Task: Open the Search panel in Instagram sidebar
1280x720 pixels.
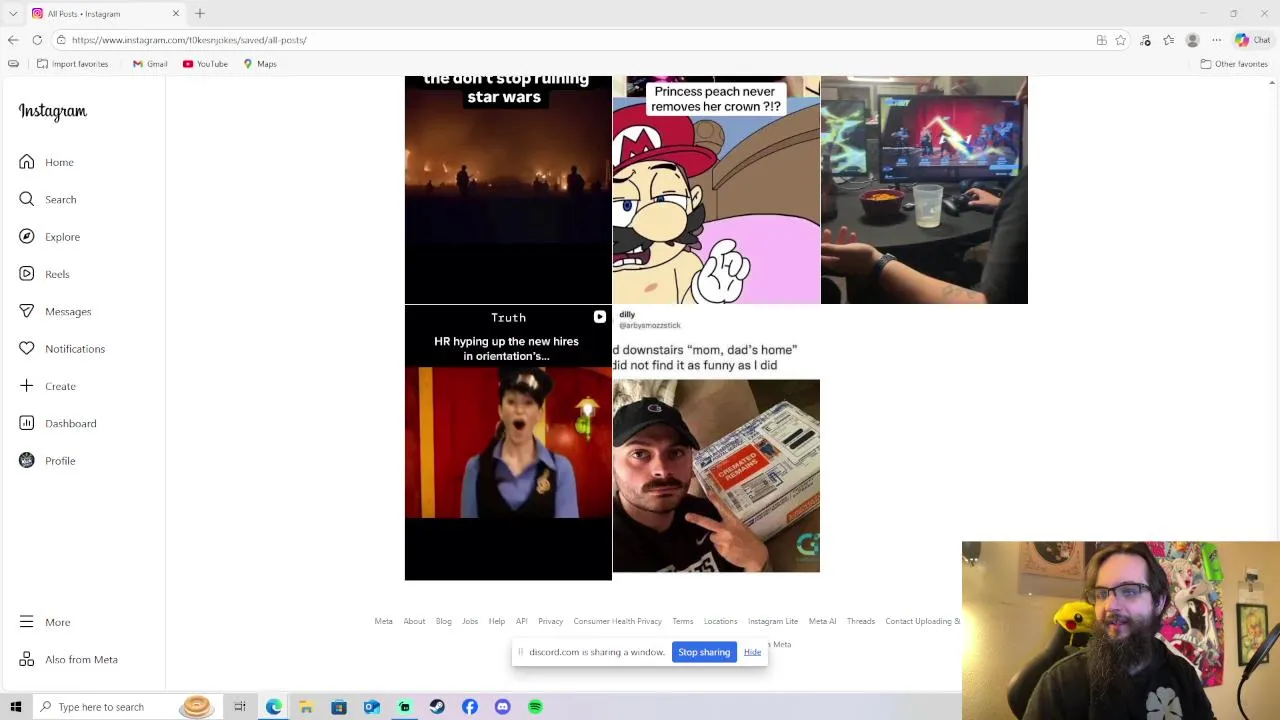Action: pos(47,199)
